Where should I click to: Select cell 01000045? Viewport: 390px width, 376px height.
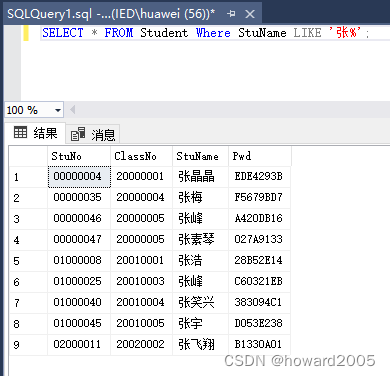(79, 324)
